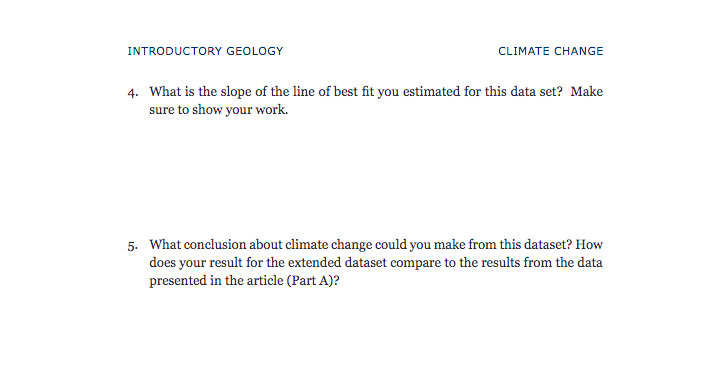This screenshot has height=367, width=727.
Task: Click the INTRODUCTORY GEOLOGY header text
Action: click(205, 51)
